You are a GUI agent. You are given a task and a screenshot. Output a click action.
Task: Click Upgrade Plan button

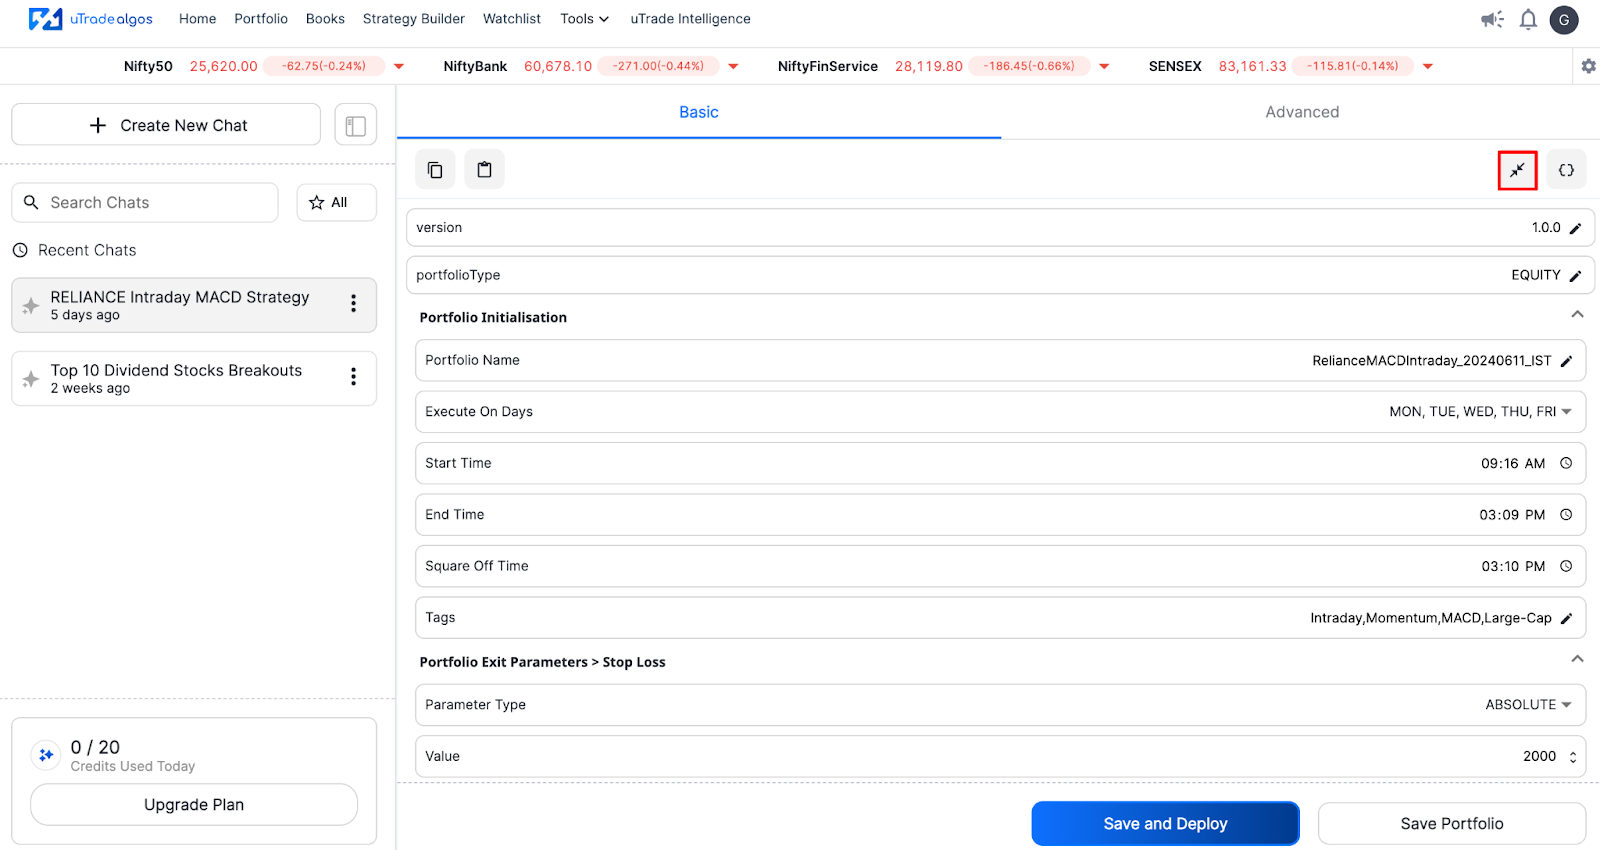pyautogui.click(x=194, y=805)
